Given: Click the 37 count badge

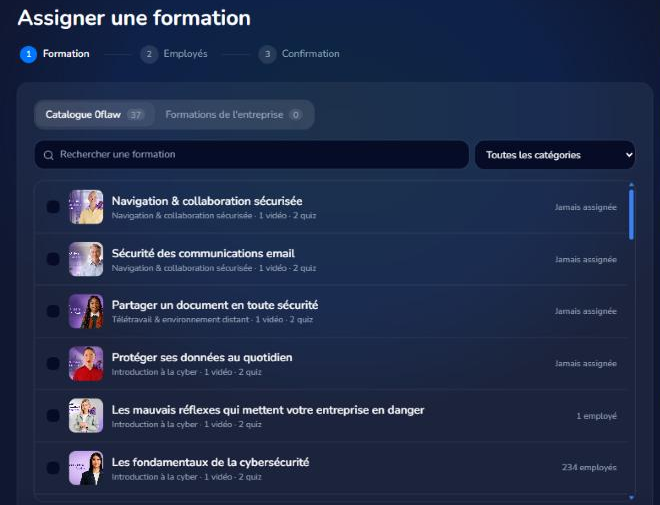Looking at the screenshot, I should [136, 114].
